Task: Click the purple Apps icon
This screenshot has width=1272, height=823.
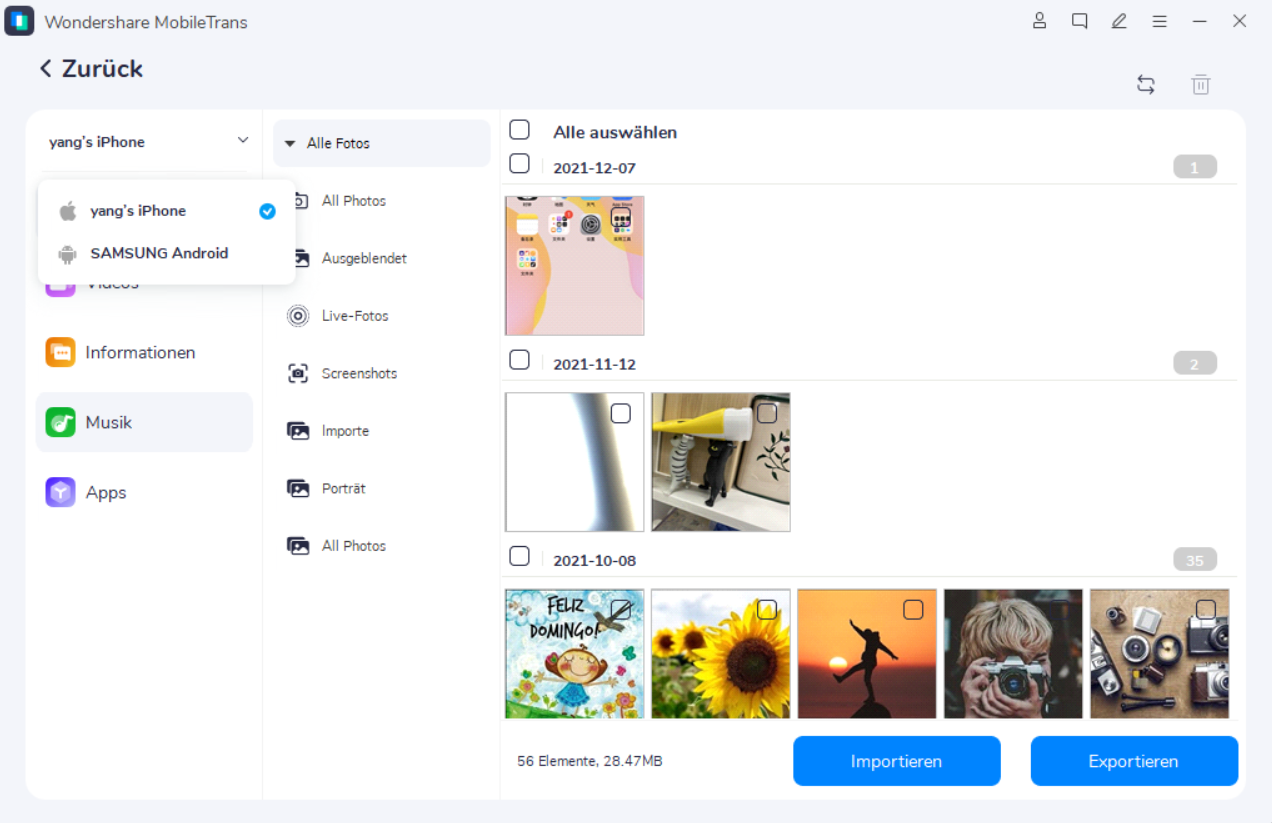Action: [x=60, y=492]
